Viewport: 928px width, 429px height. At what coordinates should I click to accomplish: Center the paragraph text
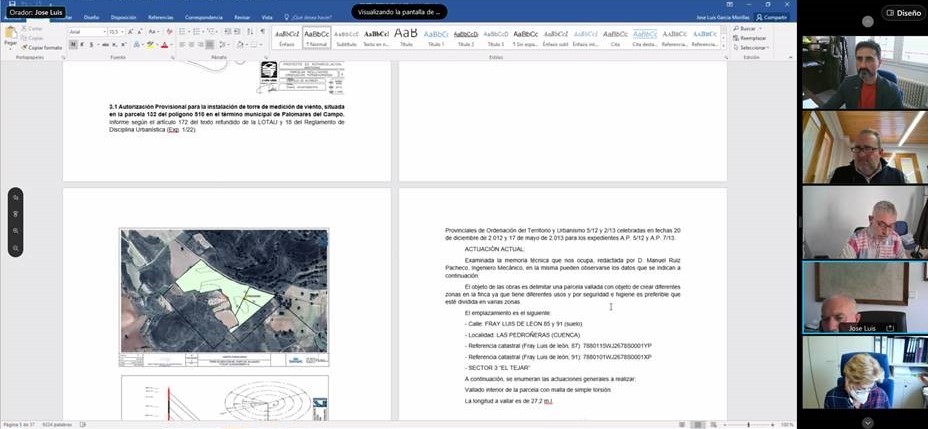(192, 45)
